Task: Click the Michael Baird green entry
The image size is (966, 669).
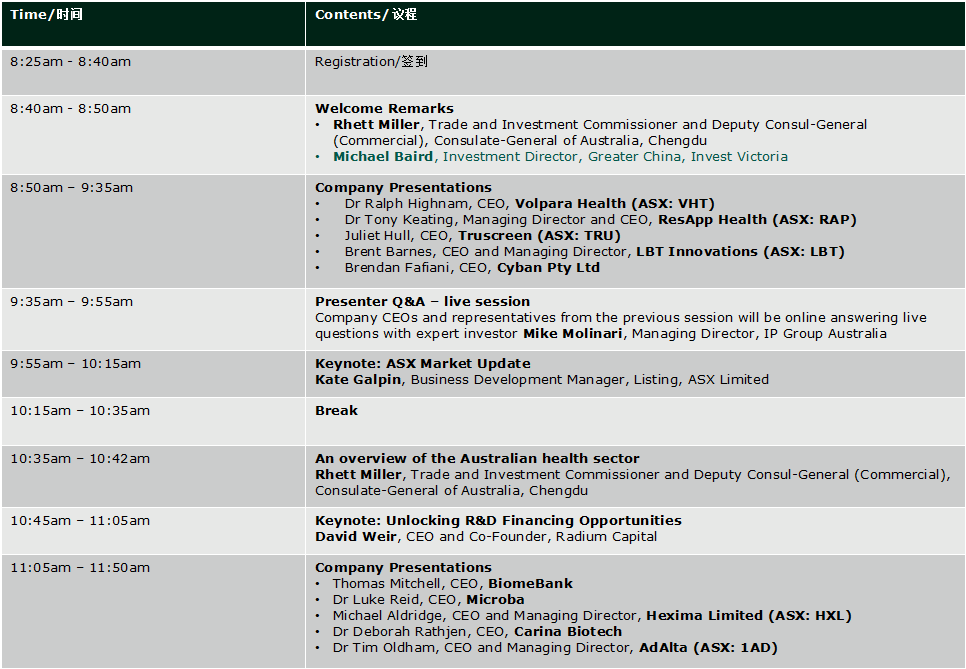Action: click(560, 156)
